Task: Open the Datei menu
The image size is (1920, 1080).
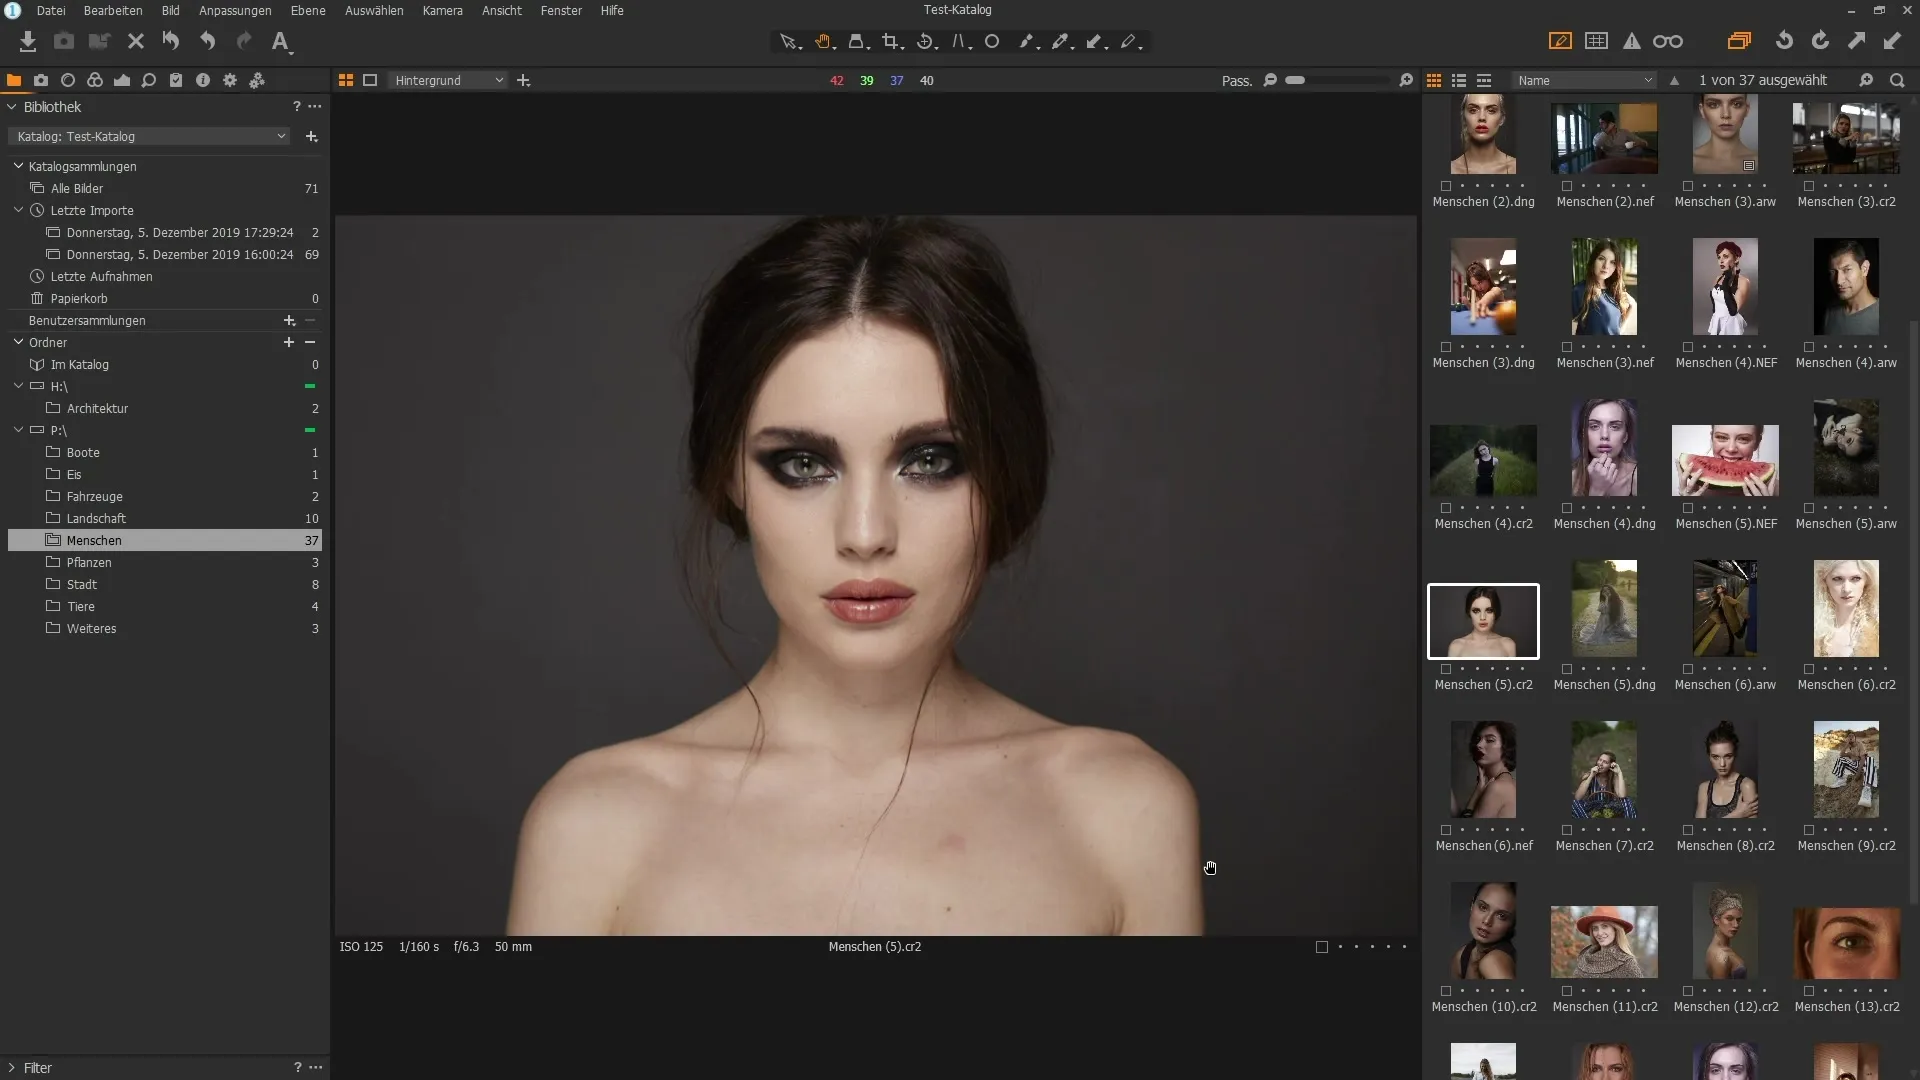Action: point(51,10)
